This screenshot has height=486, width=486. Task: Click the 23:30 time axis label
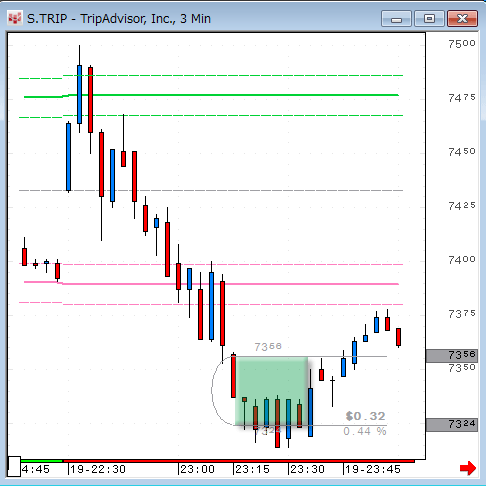307,469
